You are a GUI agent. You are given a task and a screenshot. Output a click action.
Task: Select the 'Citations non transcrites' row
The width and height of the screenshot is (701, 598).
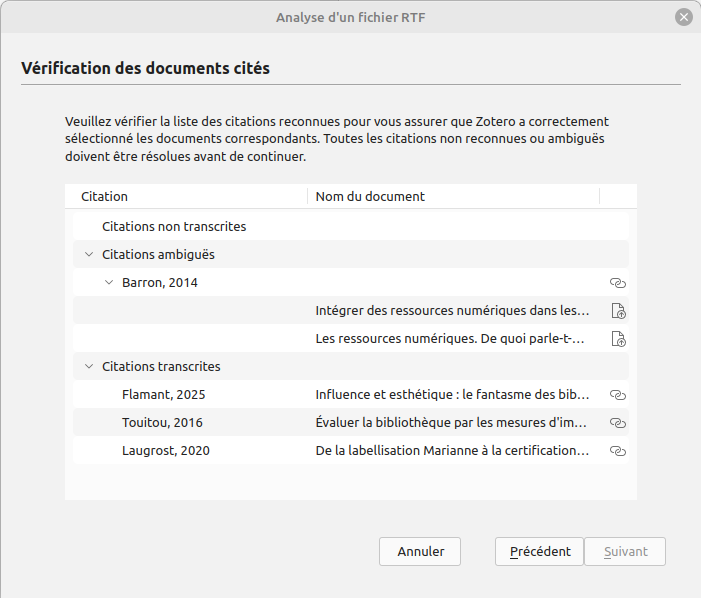click(174, 227)
